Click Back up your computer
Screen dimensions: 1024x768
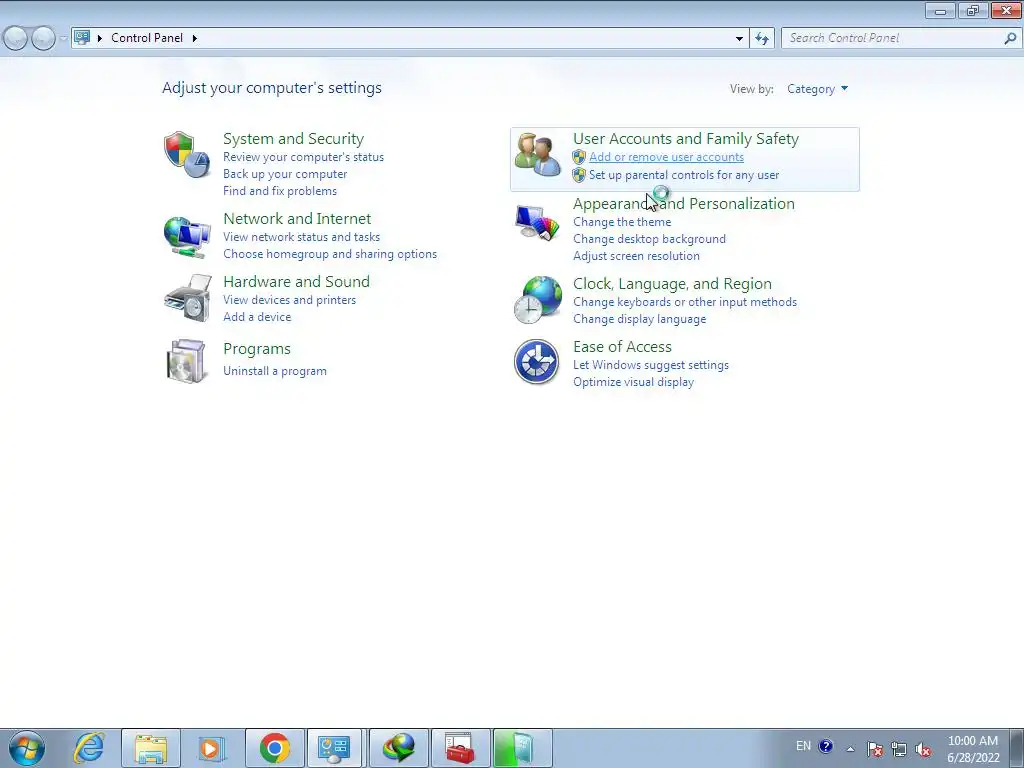pyautogui.click(x=285, y=174)
